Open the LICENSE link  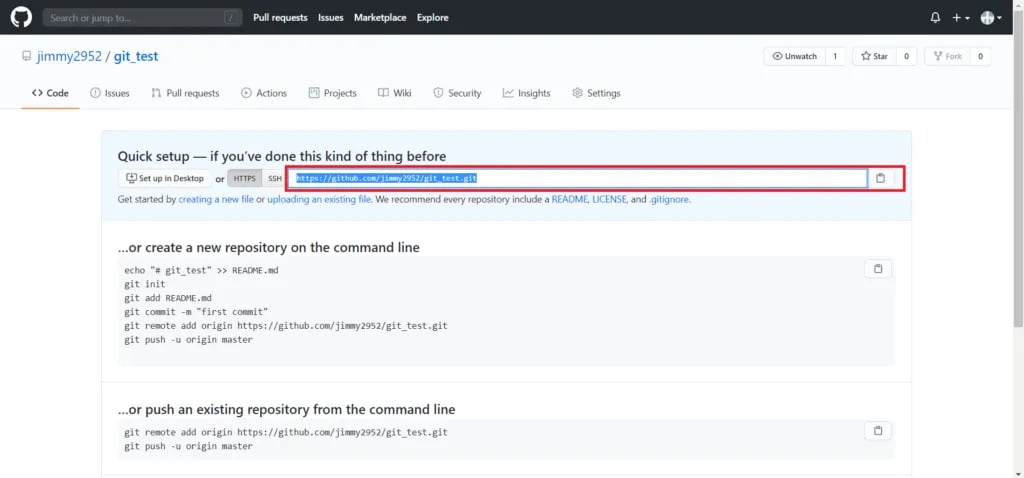(x=610, y=199)
